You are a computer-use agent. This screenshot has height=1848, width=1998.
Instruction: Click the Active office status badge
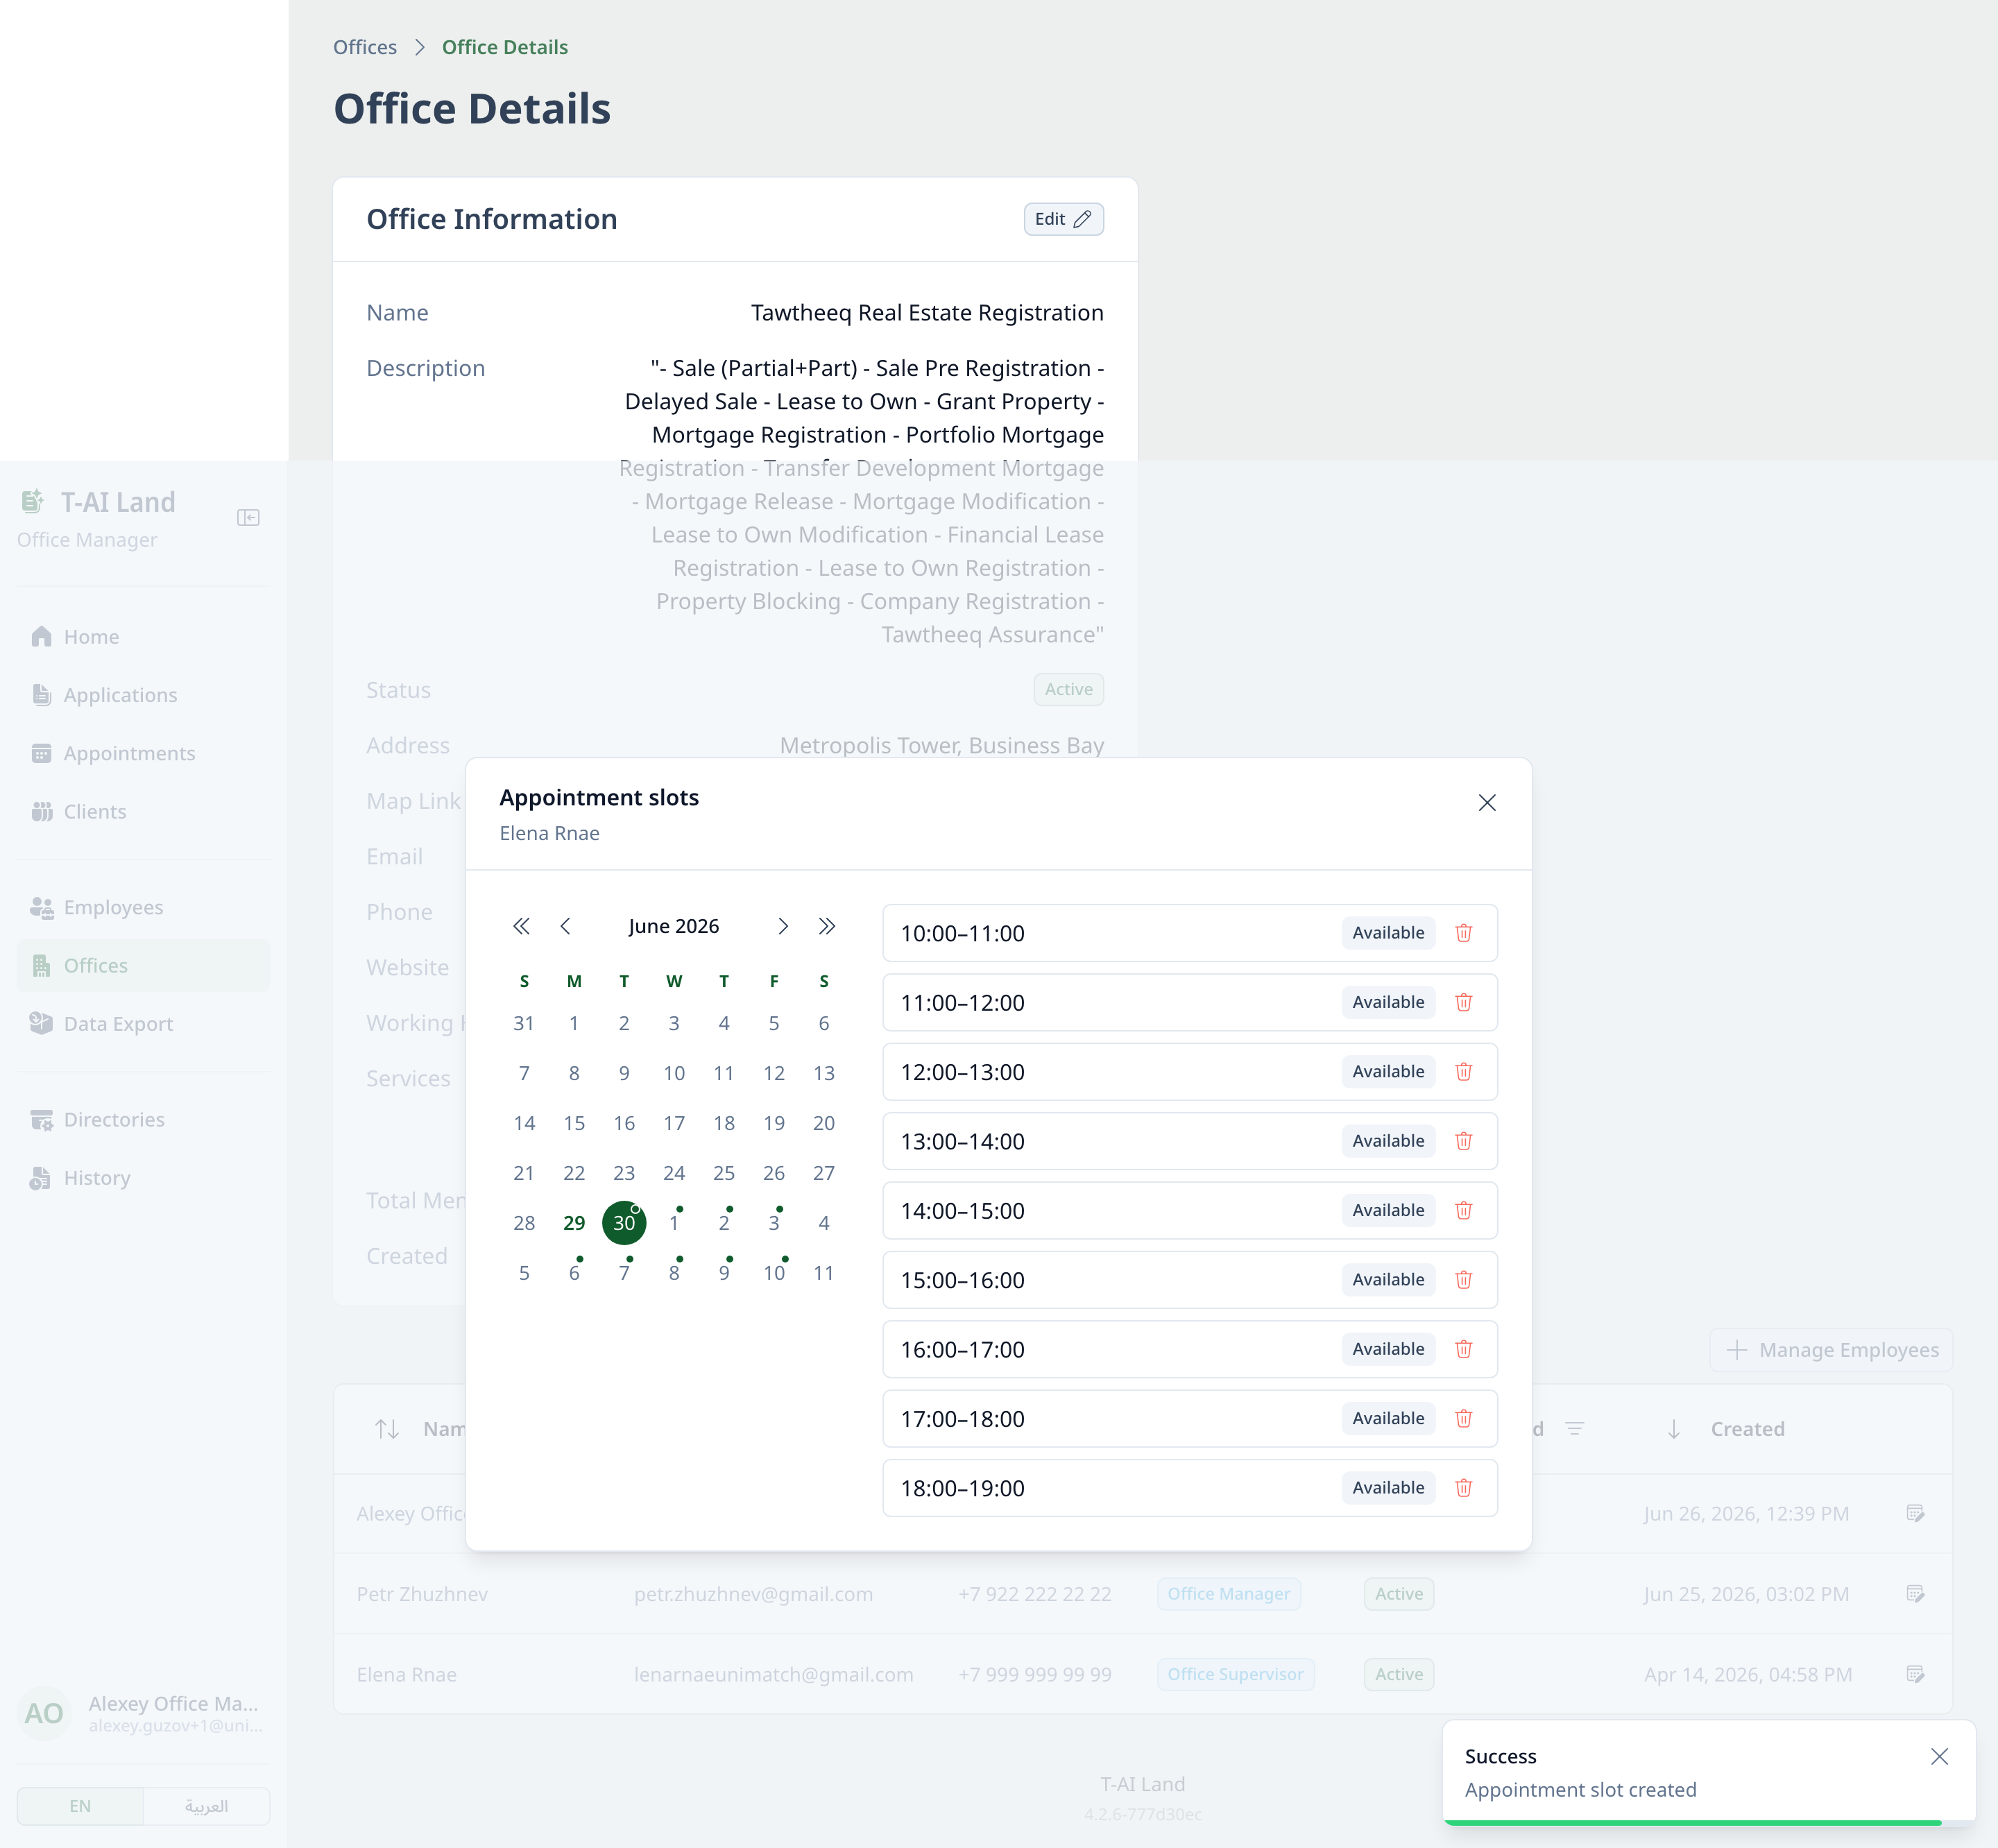point(1068,689)
